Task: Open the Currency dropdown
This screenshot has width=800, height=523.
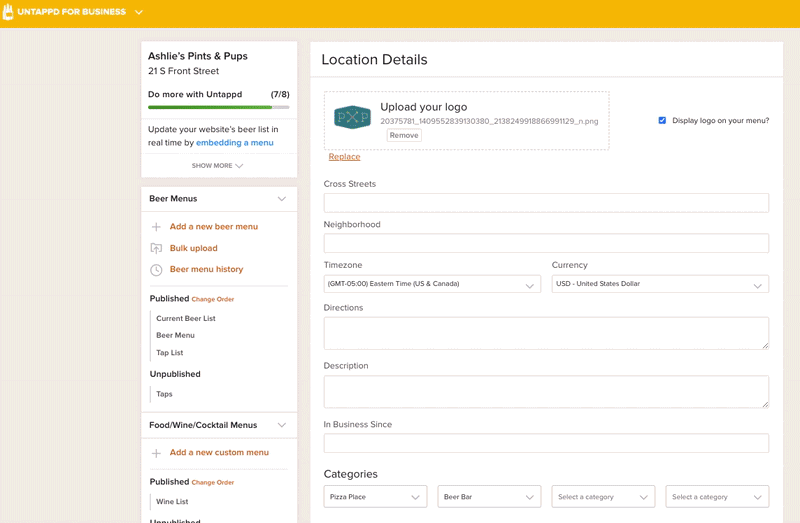Action: [x=660, y=284]
